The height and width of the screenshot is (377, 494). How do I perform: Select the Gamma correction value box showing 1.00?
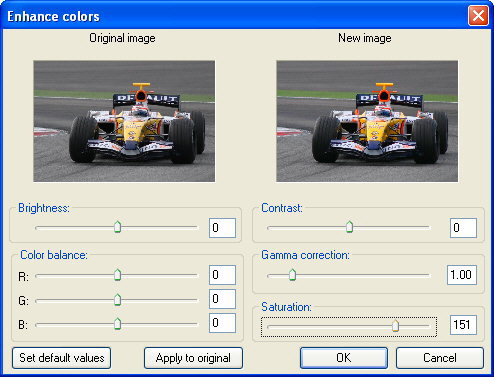(462, 275)
